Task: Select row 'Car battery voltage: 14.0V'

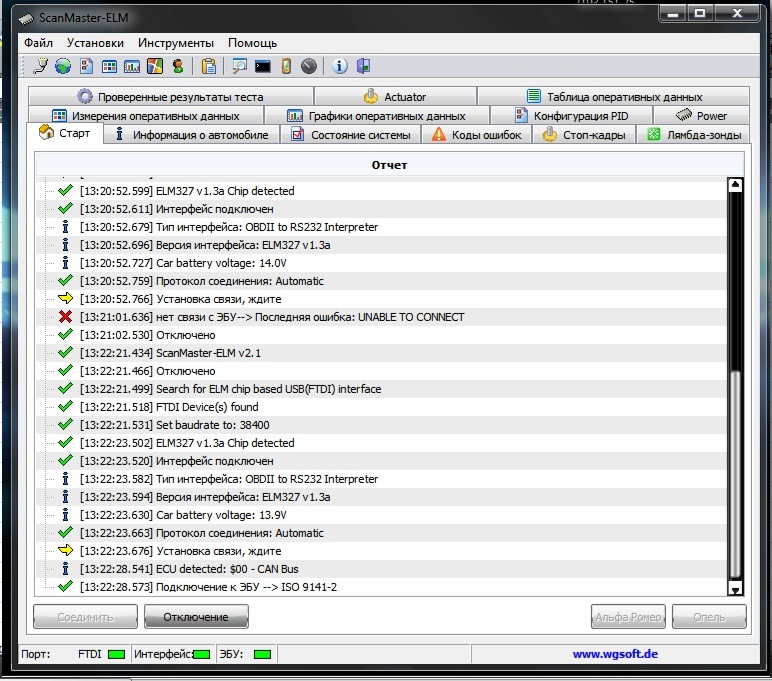Action: coord(381,263)
